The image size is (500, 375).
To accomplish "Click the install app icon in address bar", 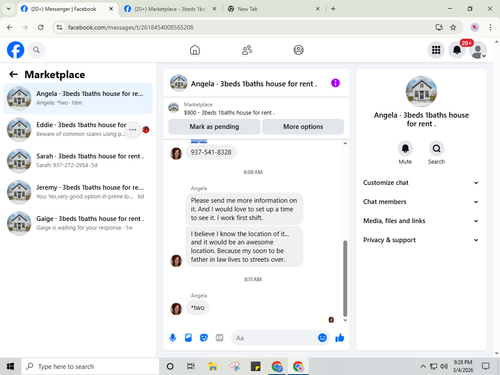I will tap(439, 27).
